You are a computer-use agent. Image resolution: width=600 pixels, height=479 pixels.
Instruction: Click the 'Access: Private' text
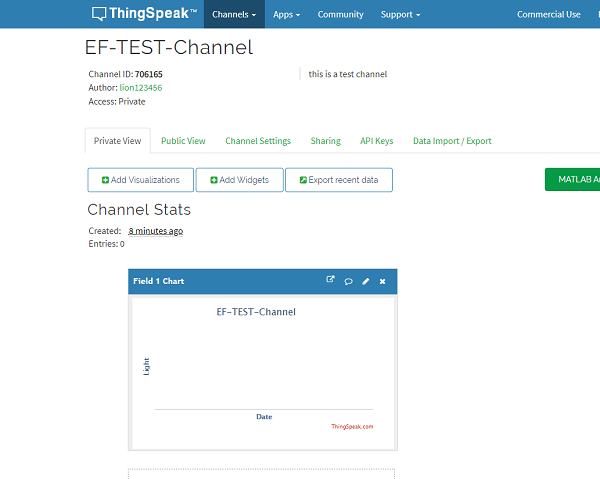pos(117,101)
